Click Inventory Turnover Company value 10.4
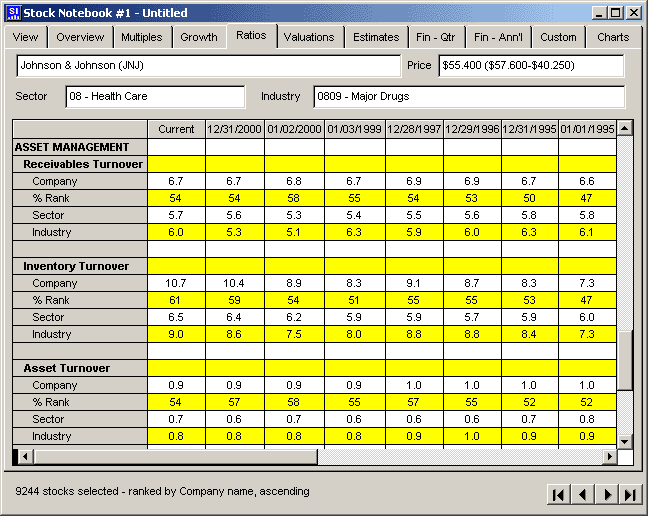Image resolution: width=648 pixels, height=516 pixels. 234,283
